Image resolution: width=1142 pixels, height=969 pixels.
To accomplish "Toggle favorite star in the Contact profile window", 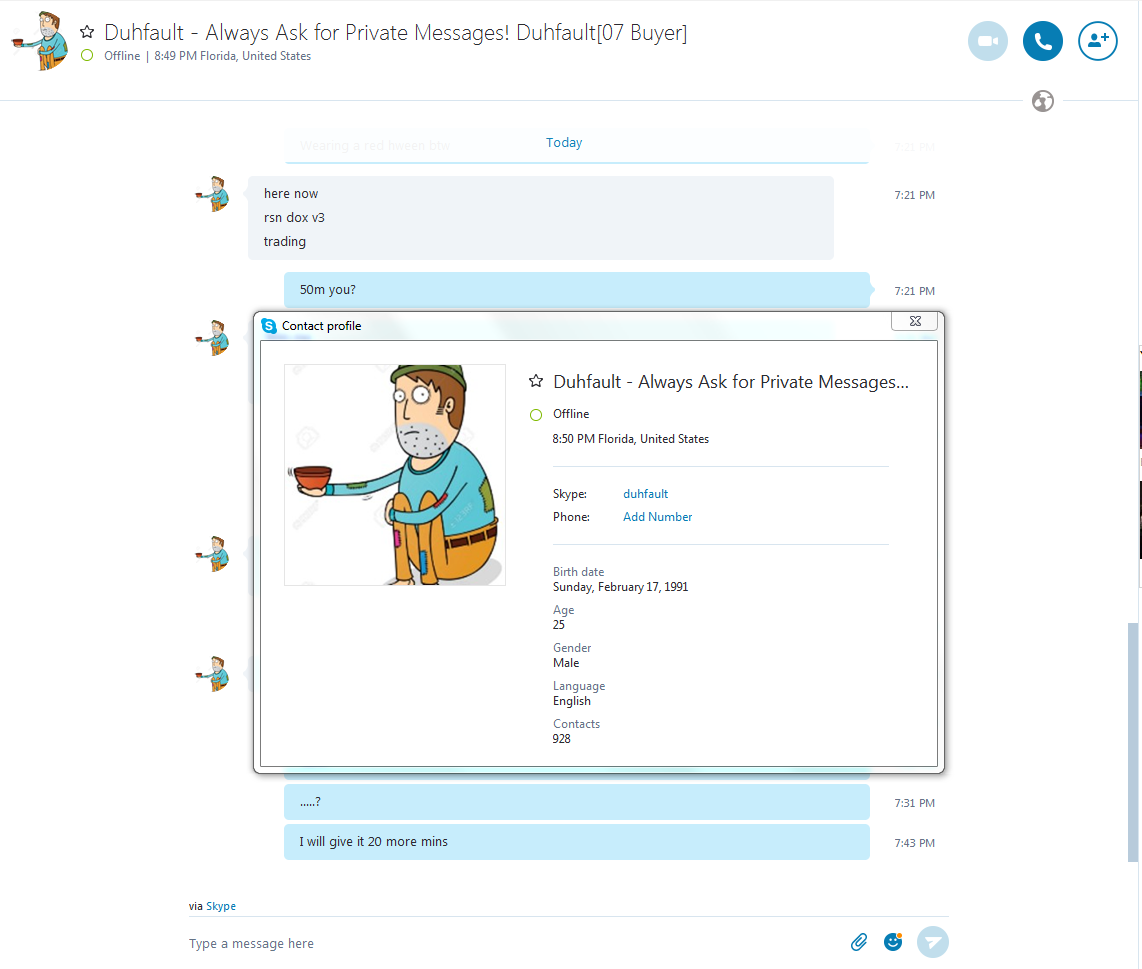I will click(536, 381).
